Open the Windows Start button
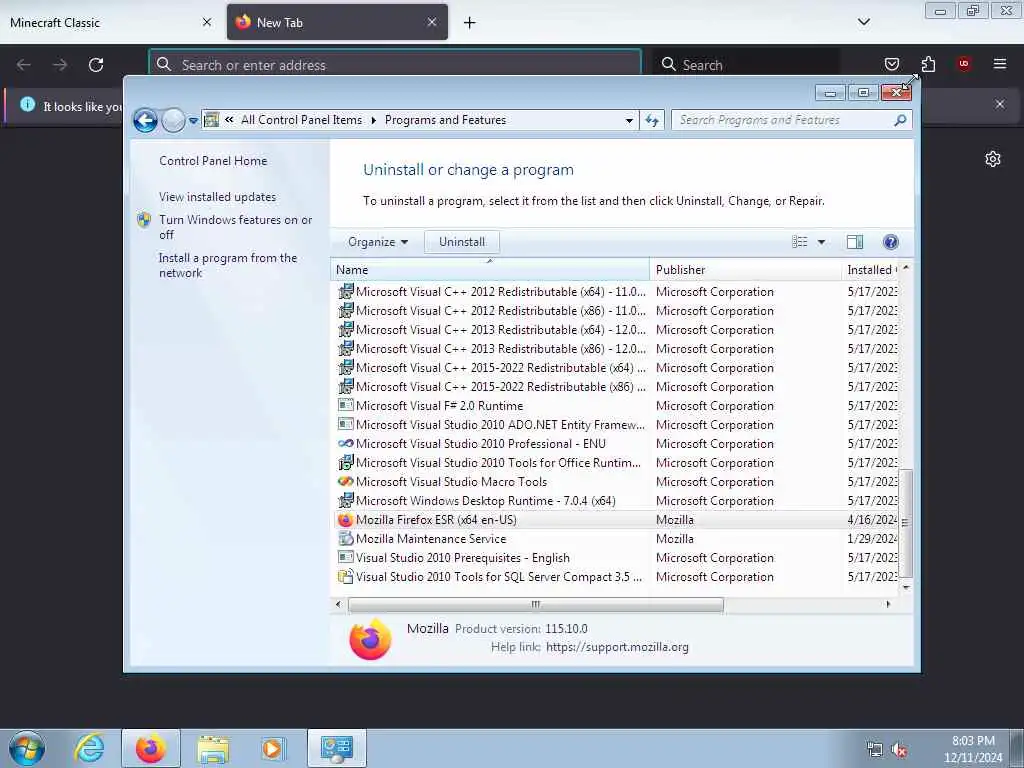The image size is (1024, 768). [27, 748]
